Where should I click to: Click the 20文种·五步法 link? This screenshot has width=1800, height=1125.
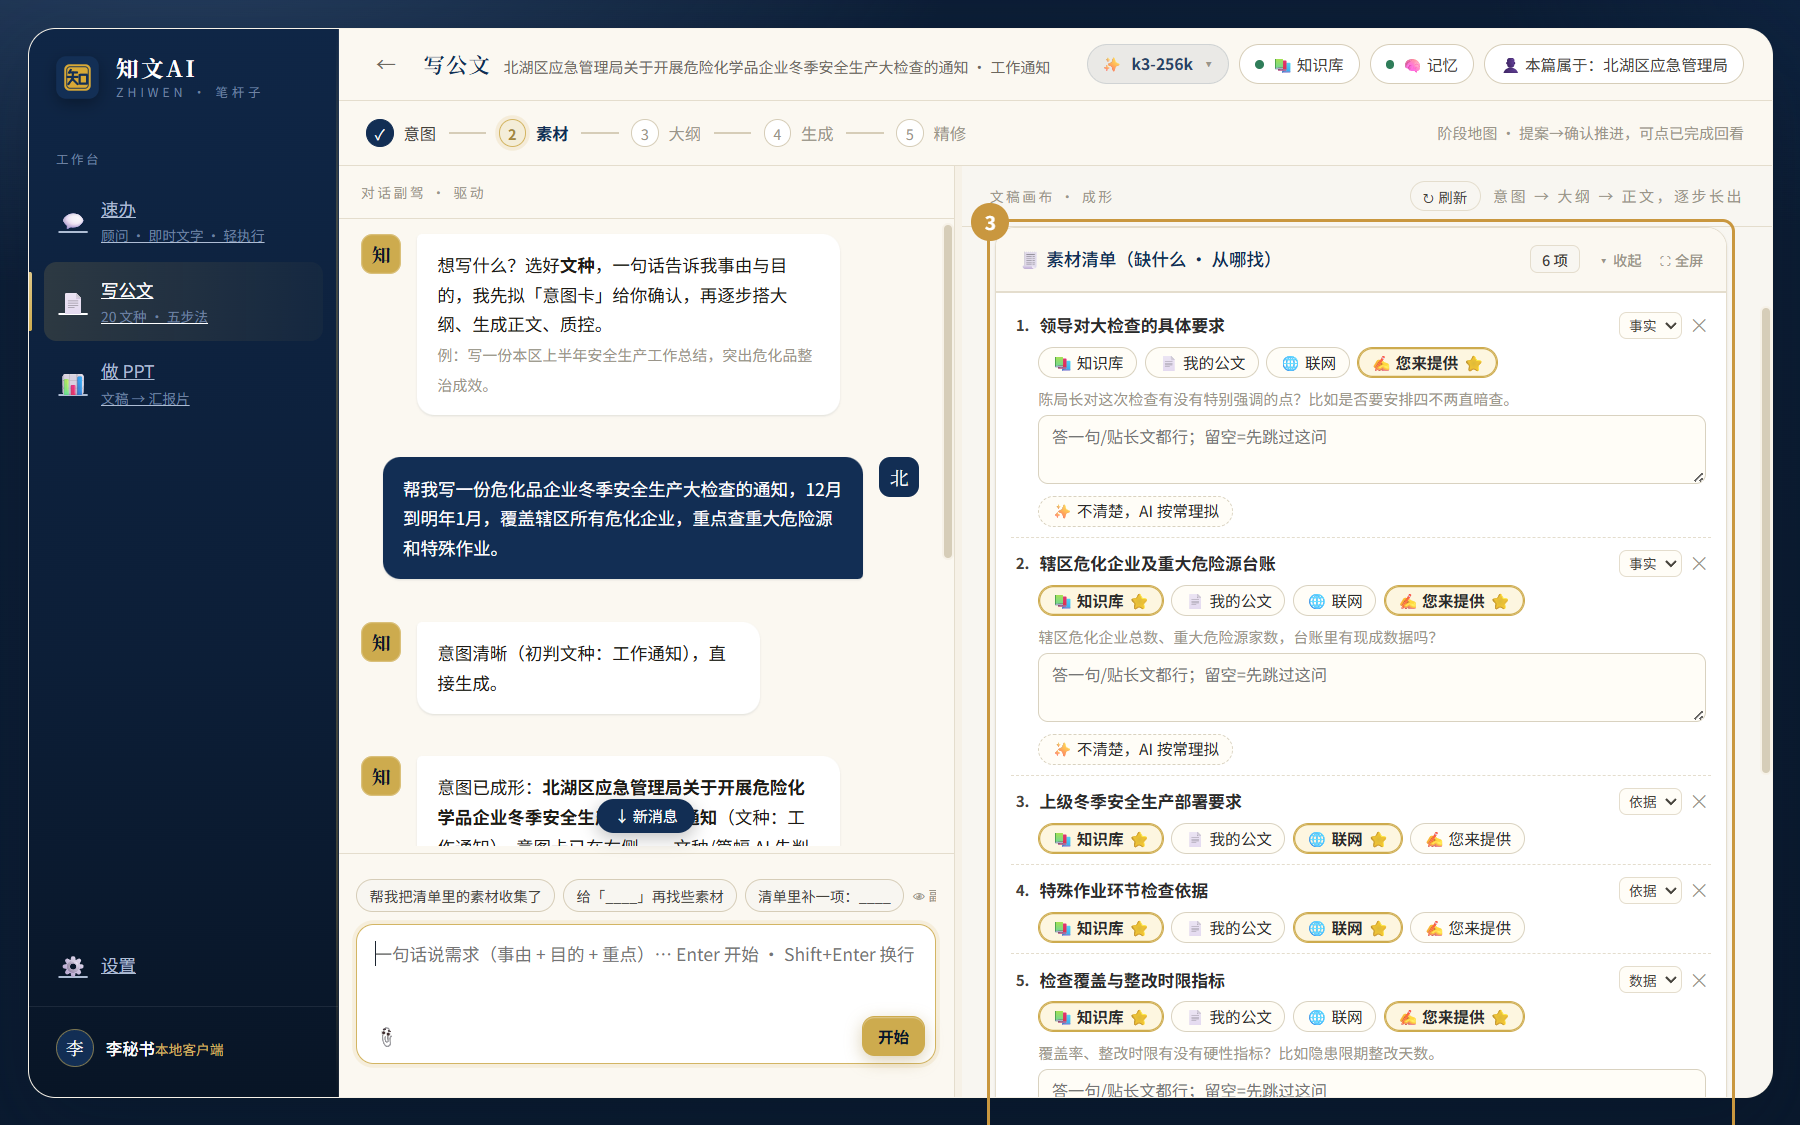coord(154,317)
